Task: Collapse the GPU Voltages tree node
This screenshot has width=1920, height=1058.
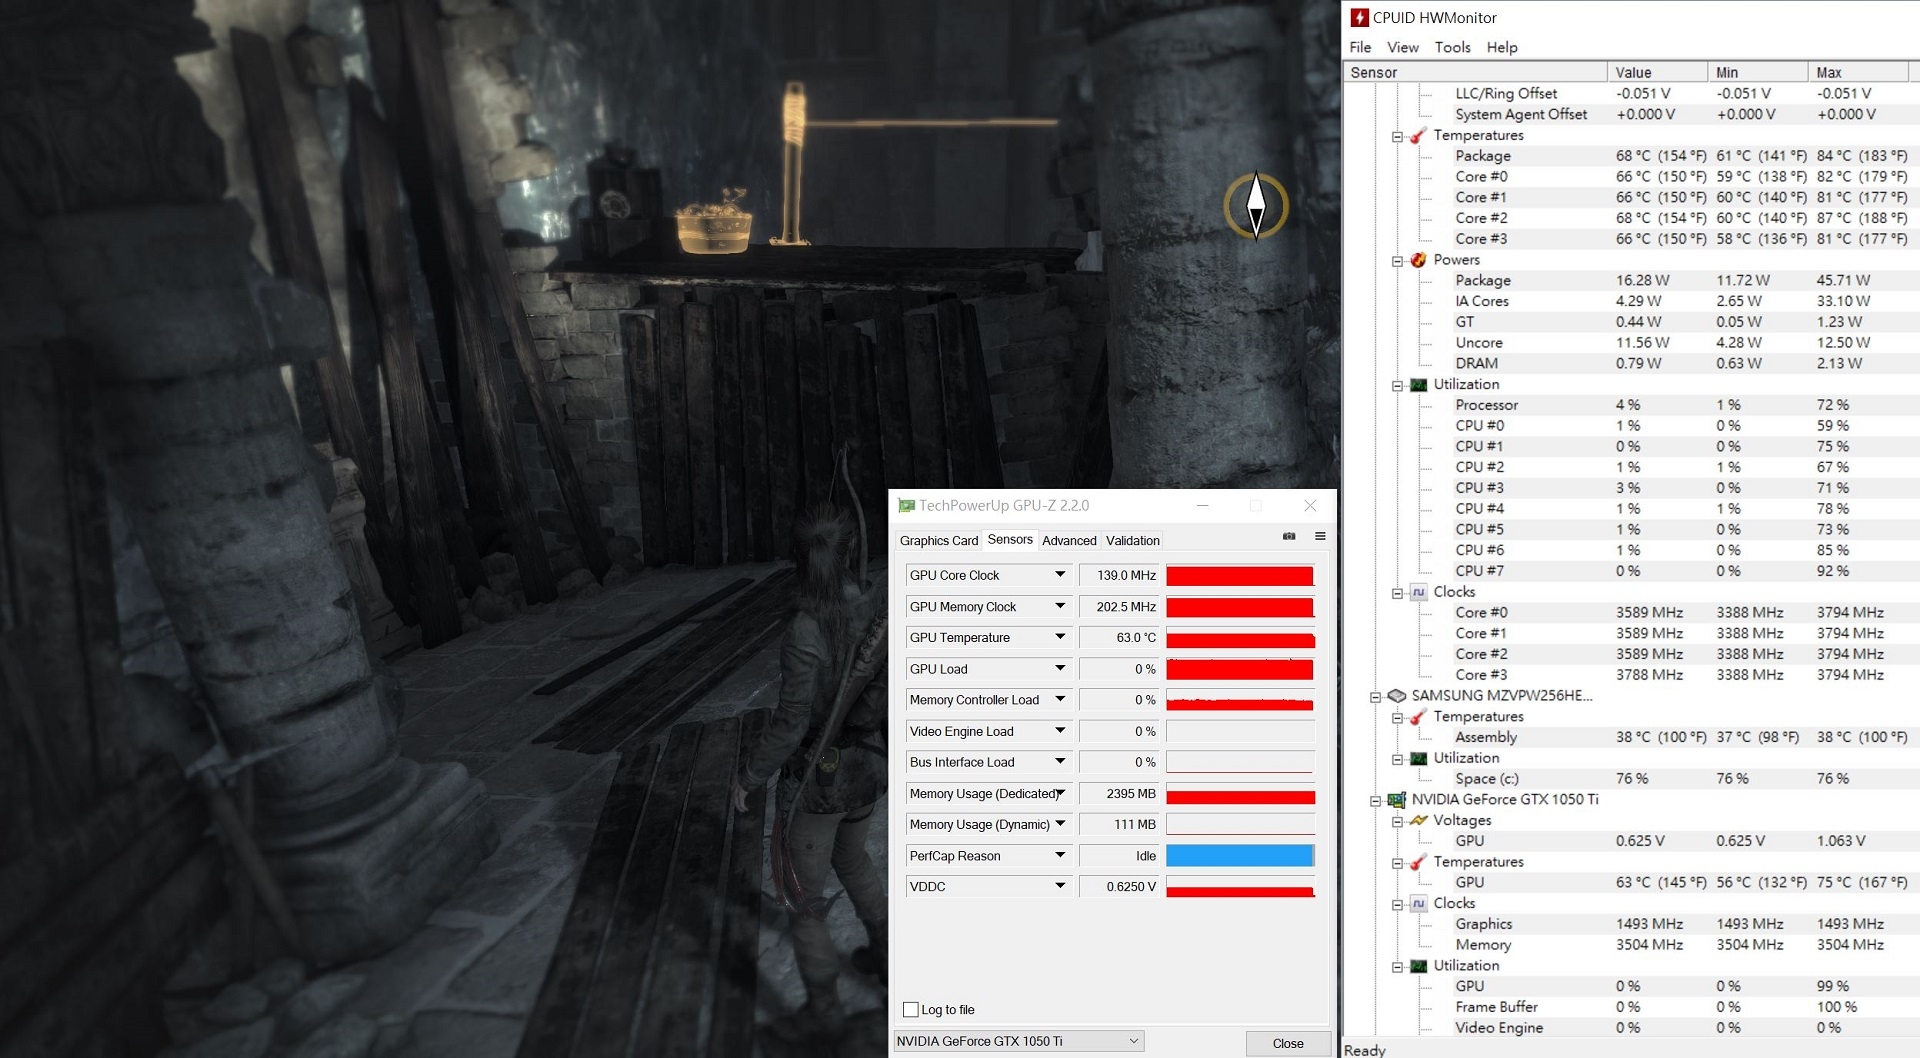Action: [x=1398, y=822]
